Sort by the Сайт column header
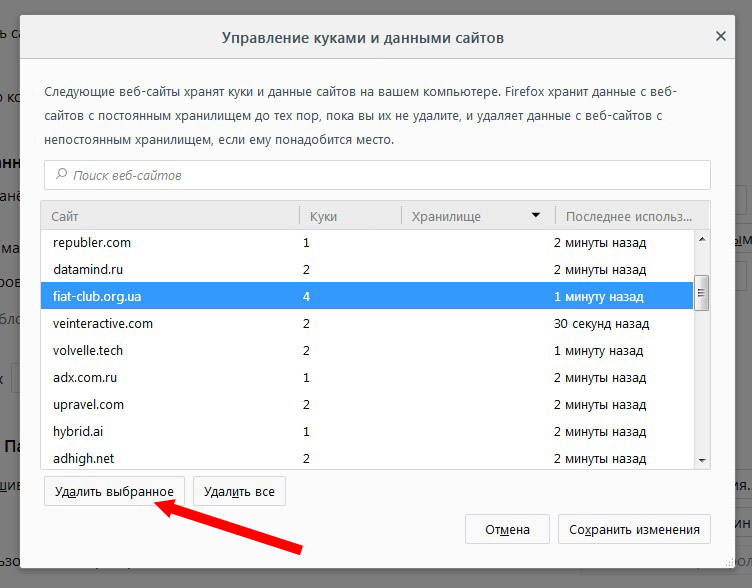This screenshot has height=588, width=752. [170, 216]
